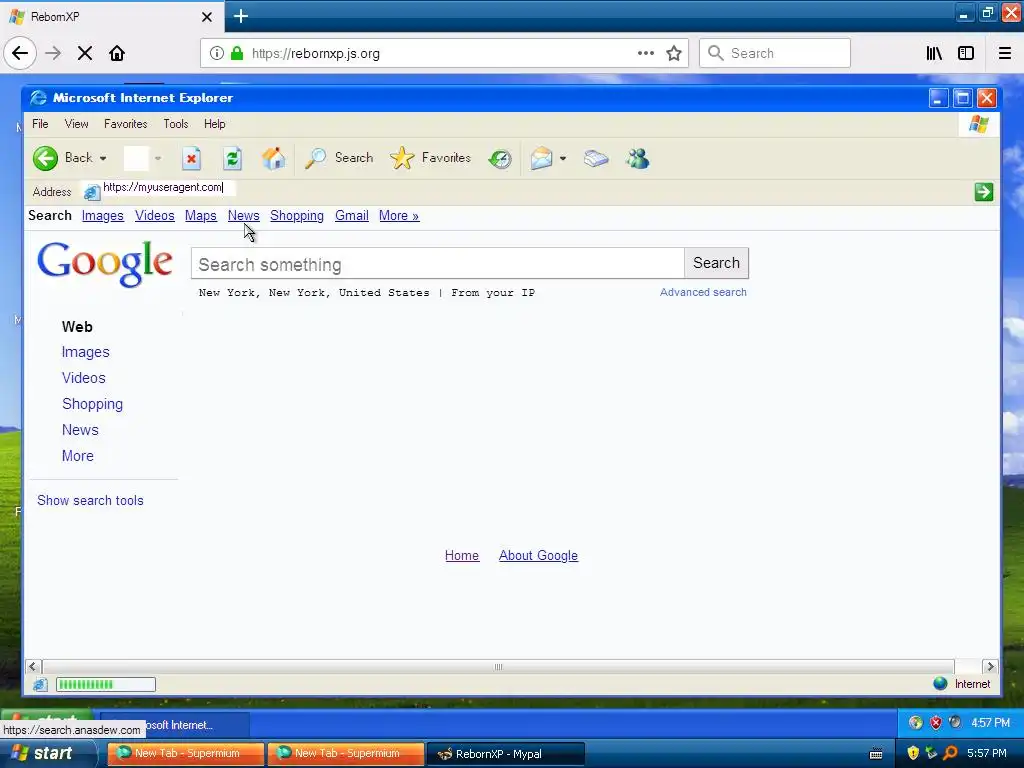Select Videos in the left sidebar
Viewport: 1024px width, 768px height.
pos(84,378)
